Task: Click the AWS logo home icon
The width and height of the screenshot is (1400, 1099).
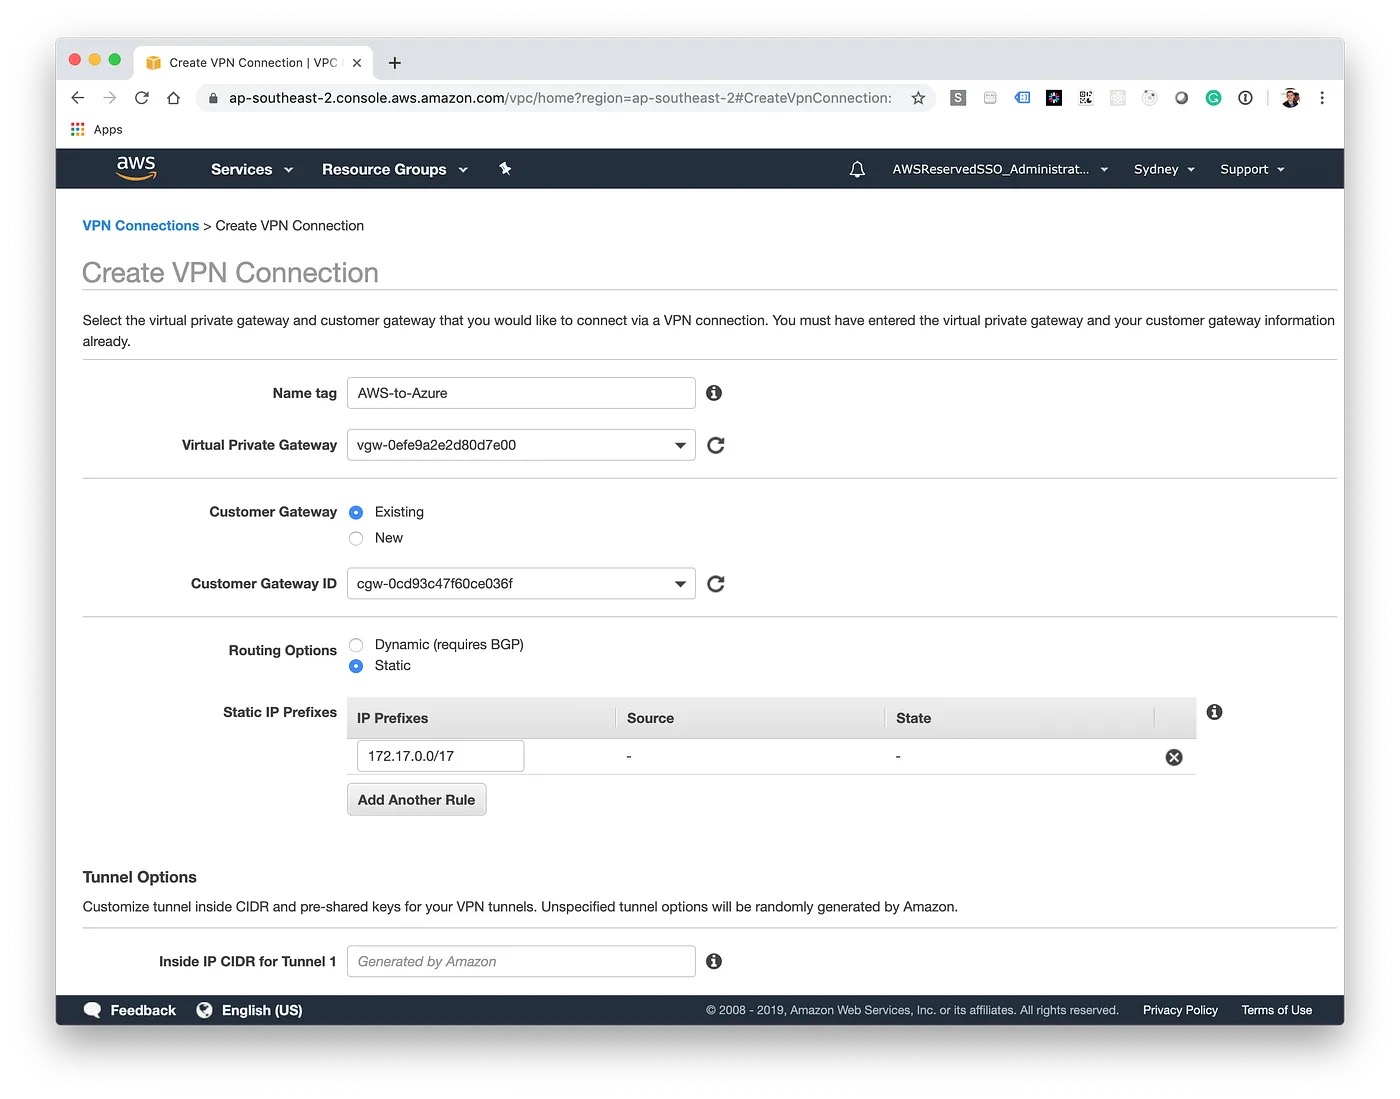Action: pyautogui.click(x=136, y=168)
